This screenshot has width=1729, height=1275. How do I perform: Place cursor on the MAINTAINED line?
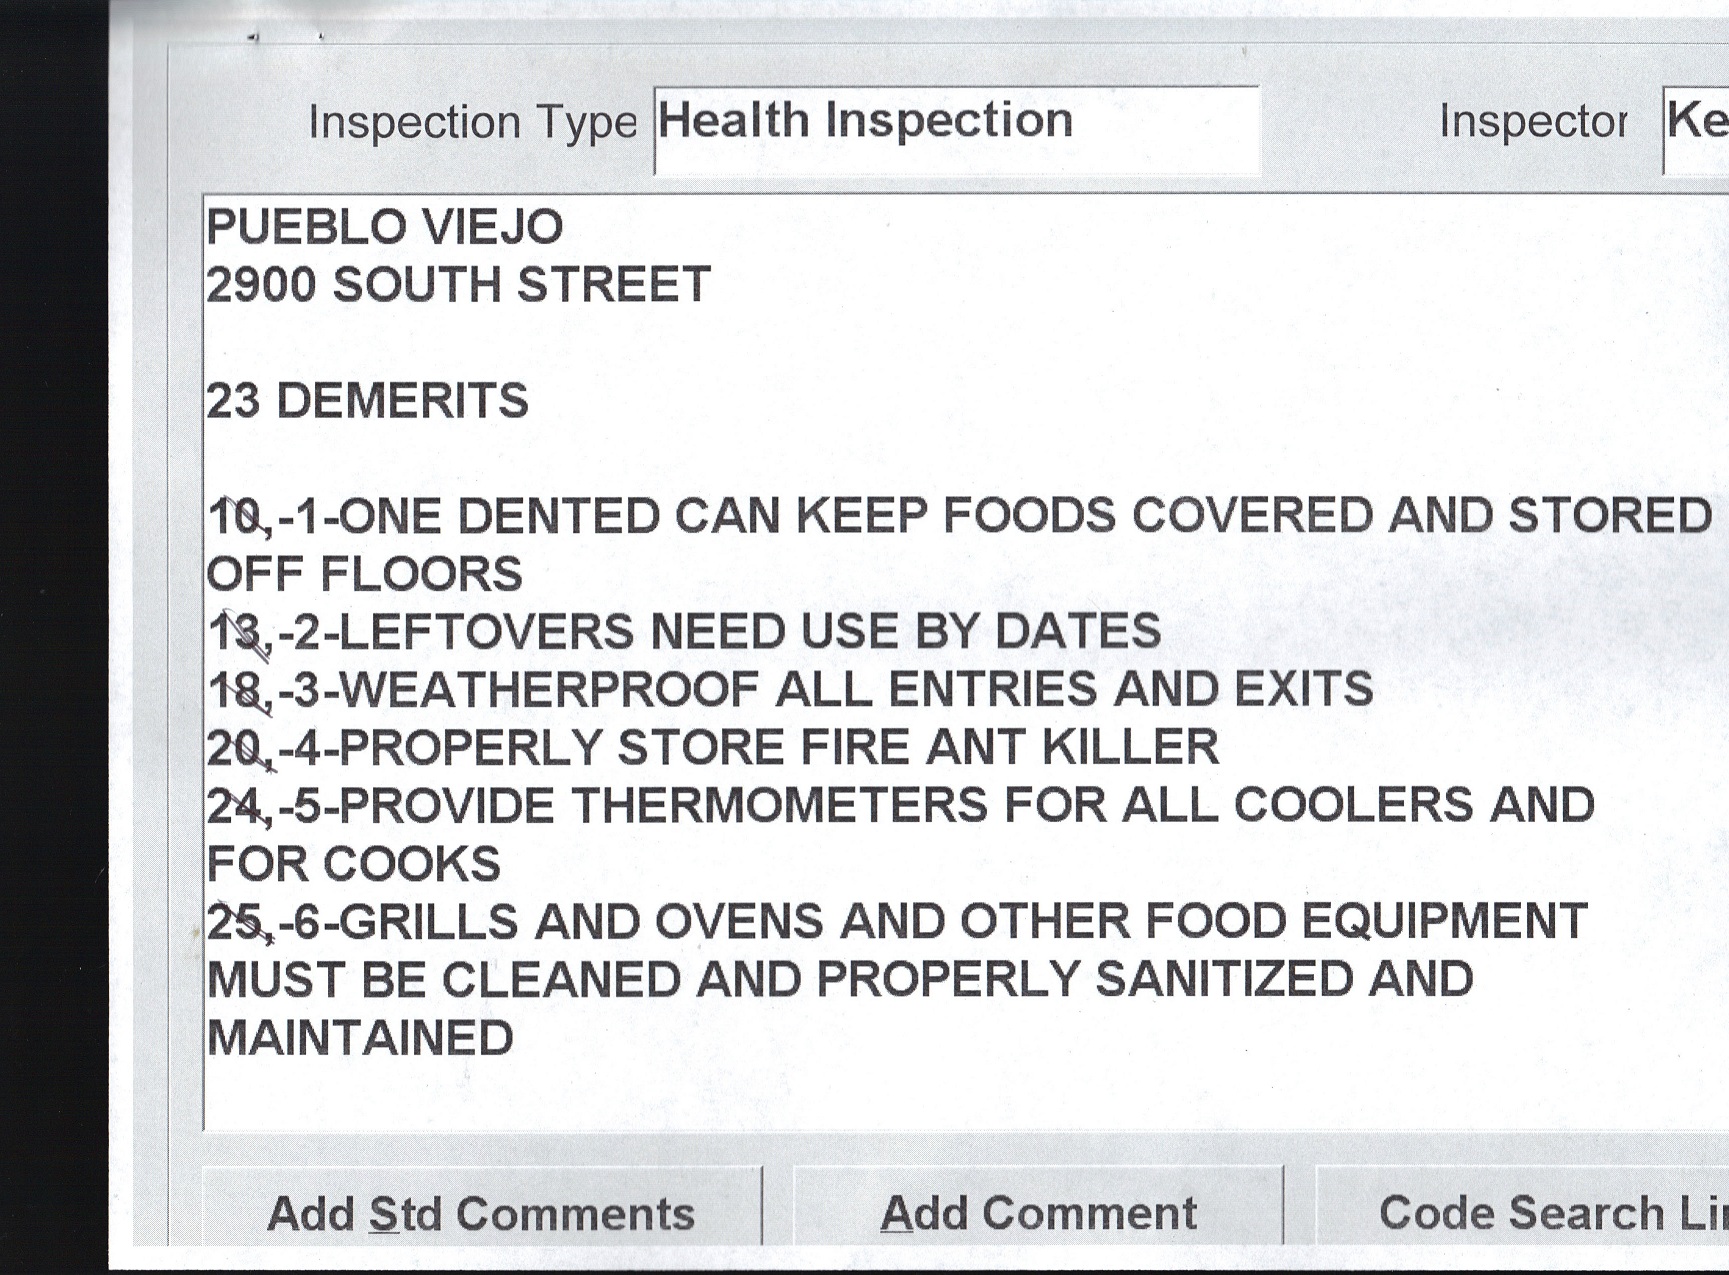[360, 1038]
